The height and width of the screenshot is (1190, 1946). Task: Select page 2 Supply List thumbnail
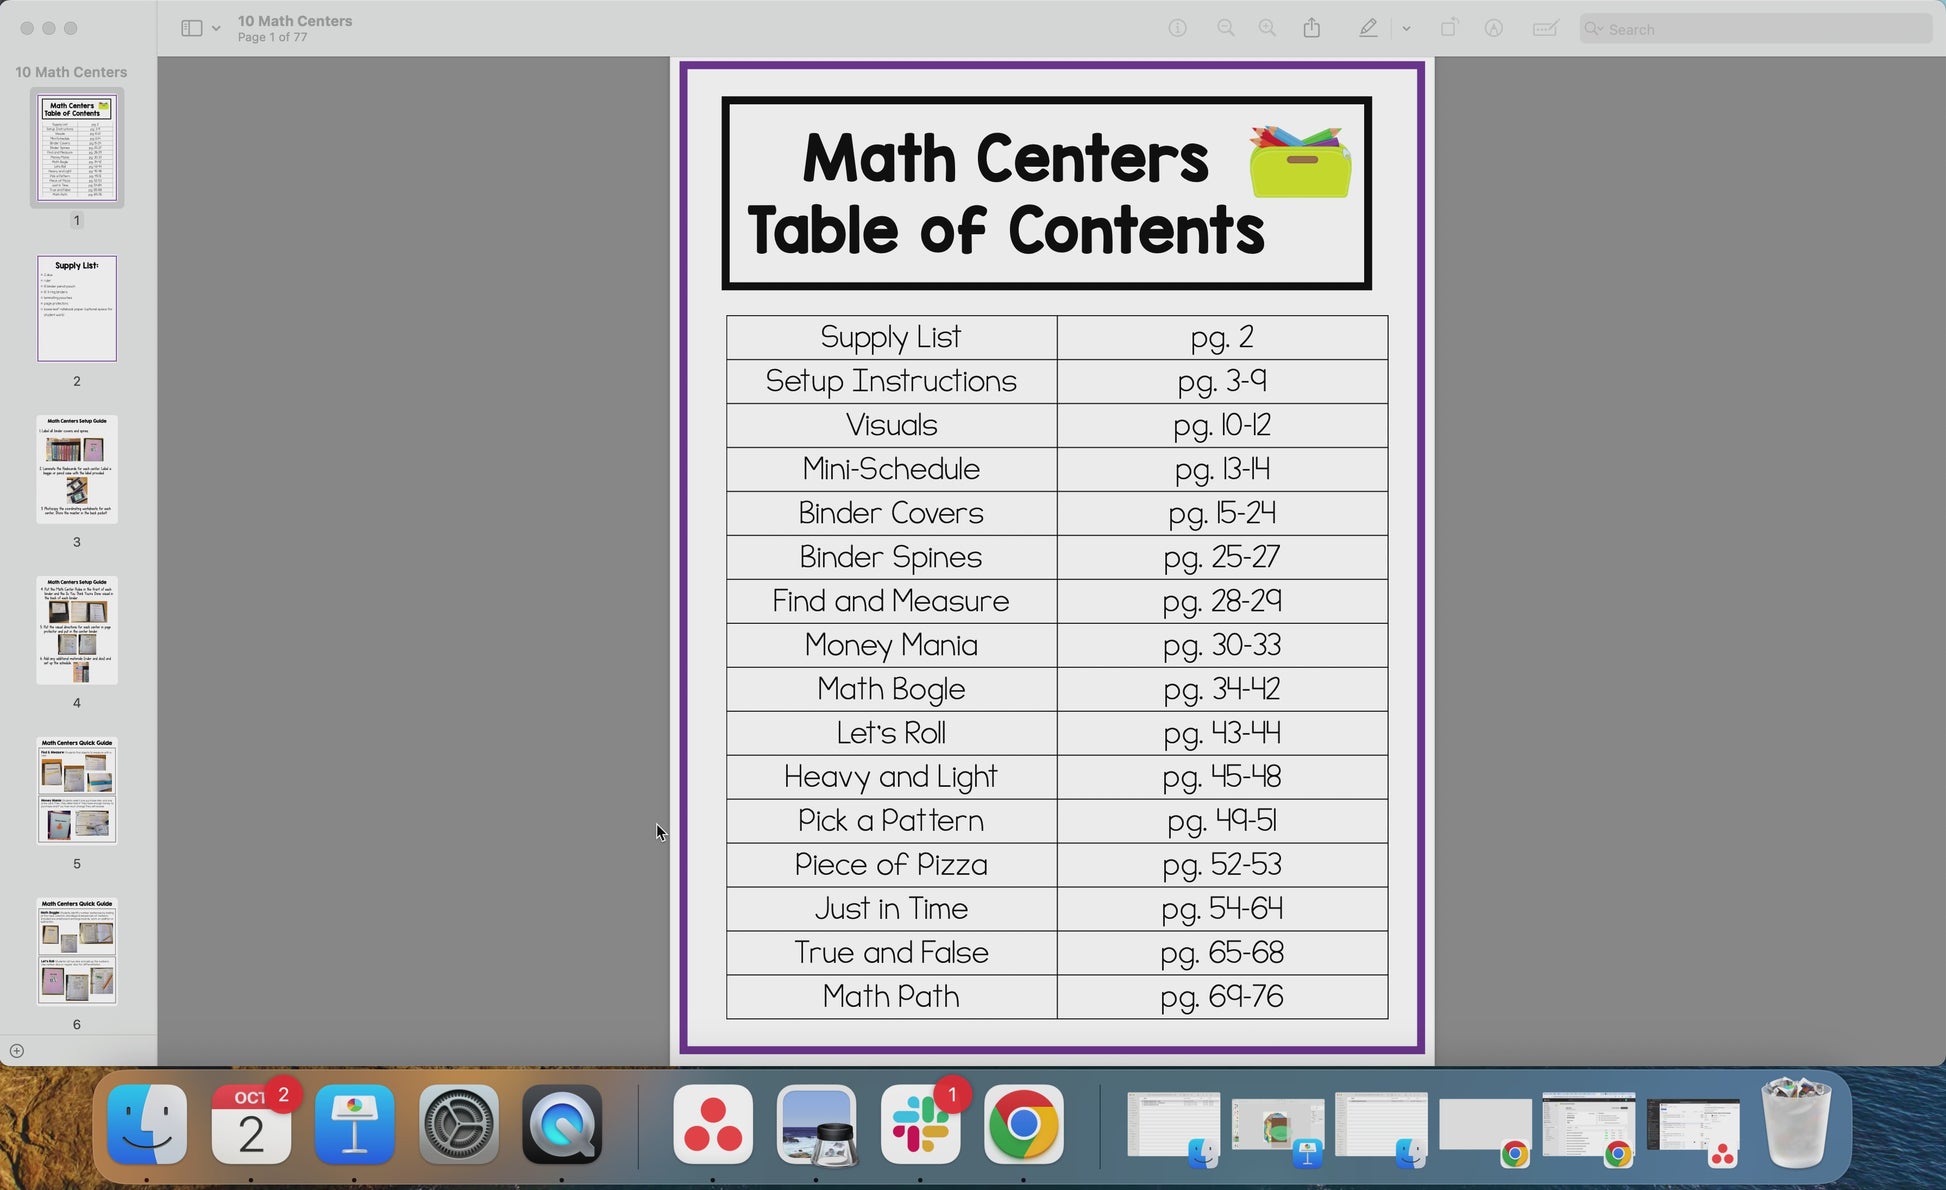(77, 308)
